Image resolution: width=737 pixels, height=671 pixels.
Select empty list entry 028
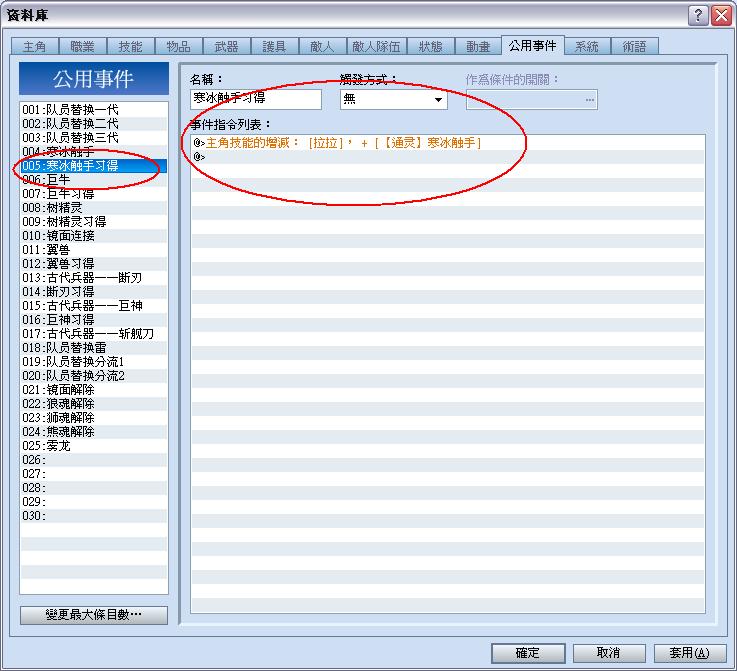94,488
